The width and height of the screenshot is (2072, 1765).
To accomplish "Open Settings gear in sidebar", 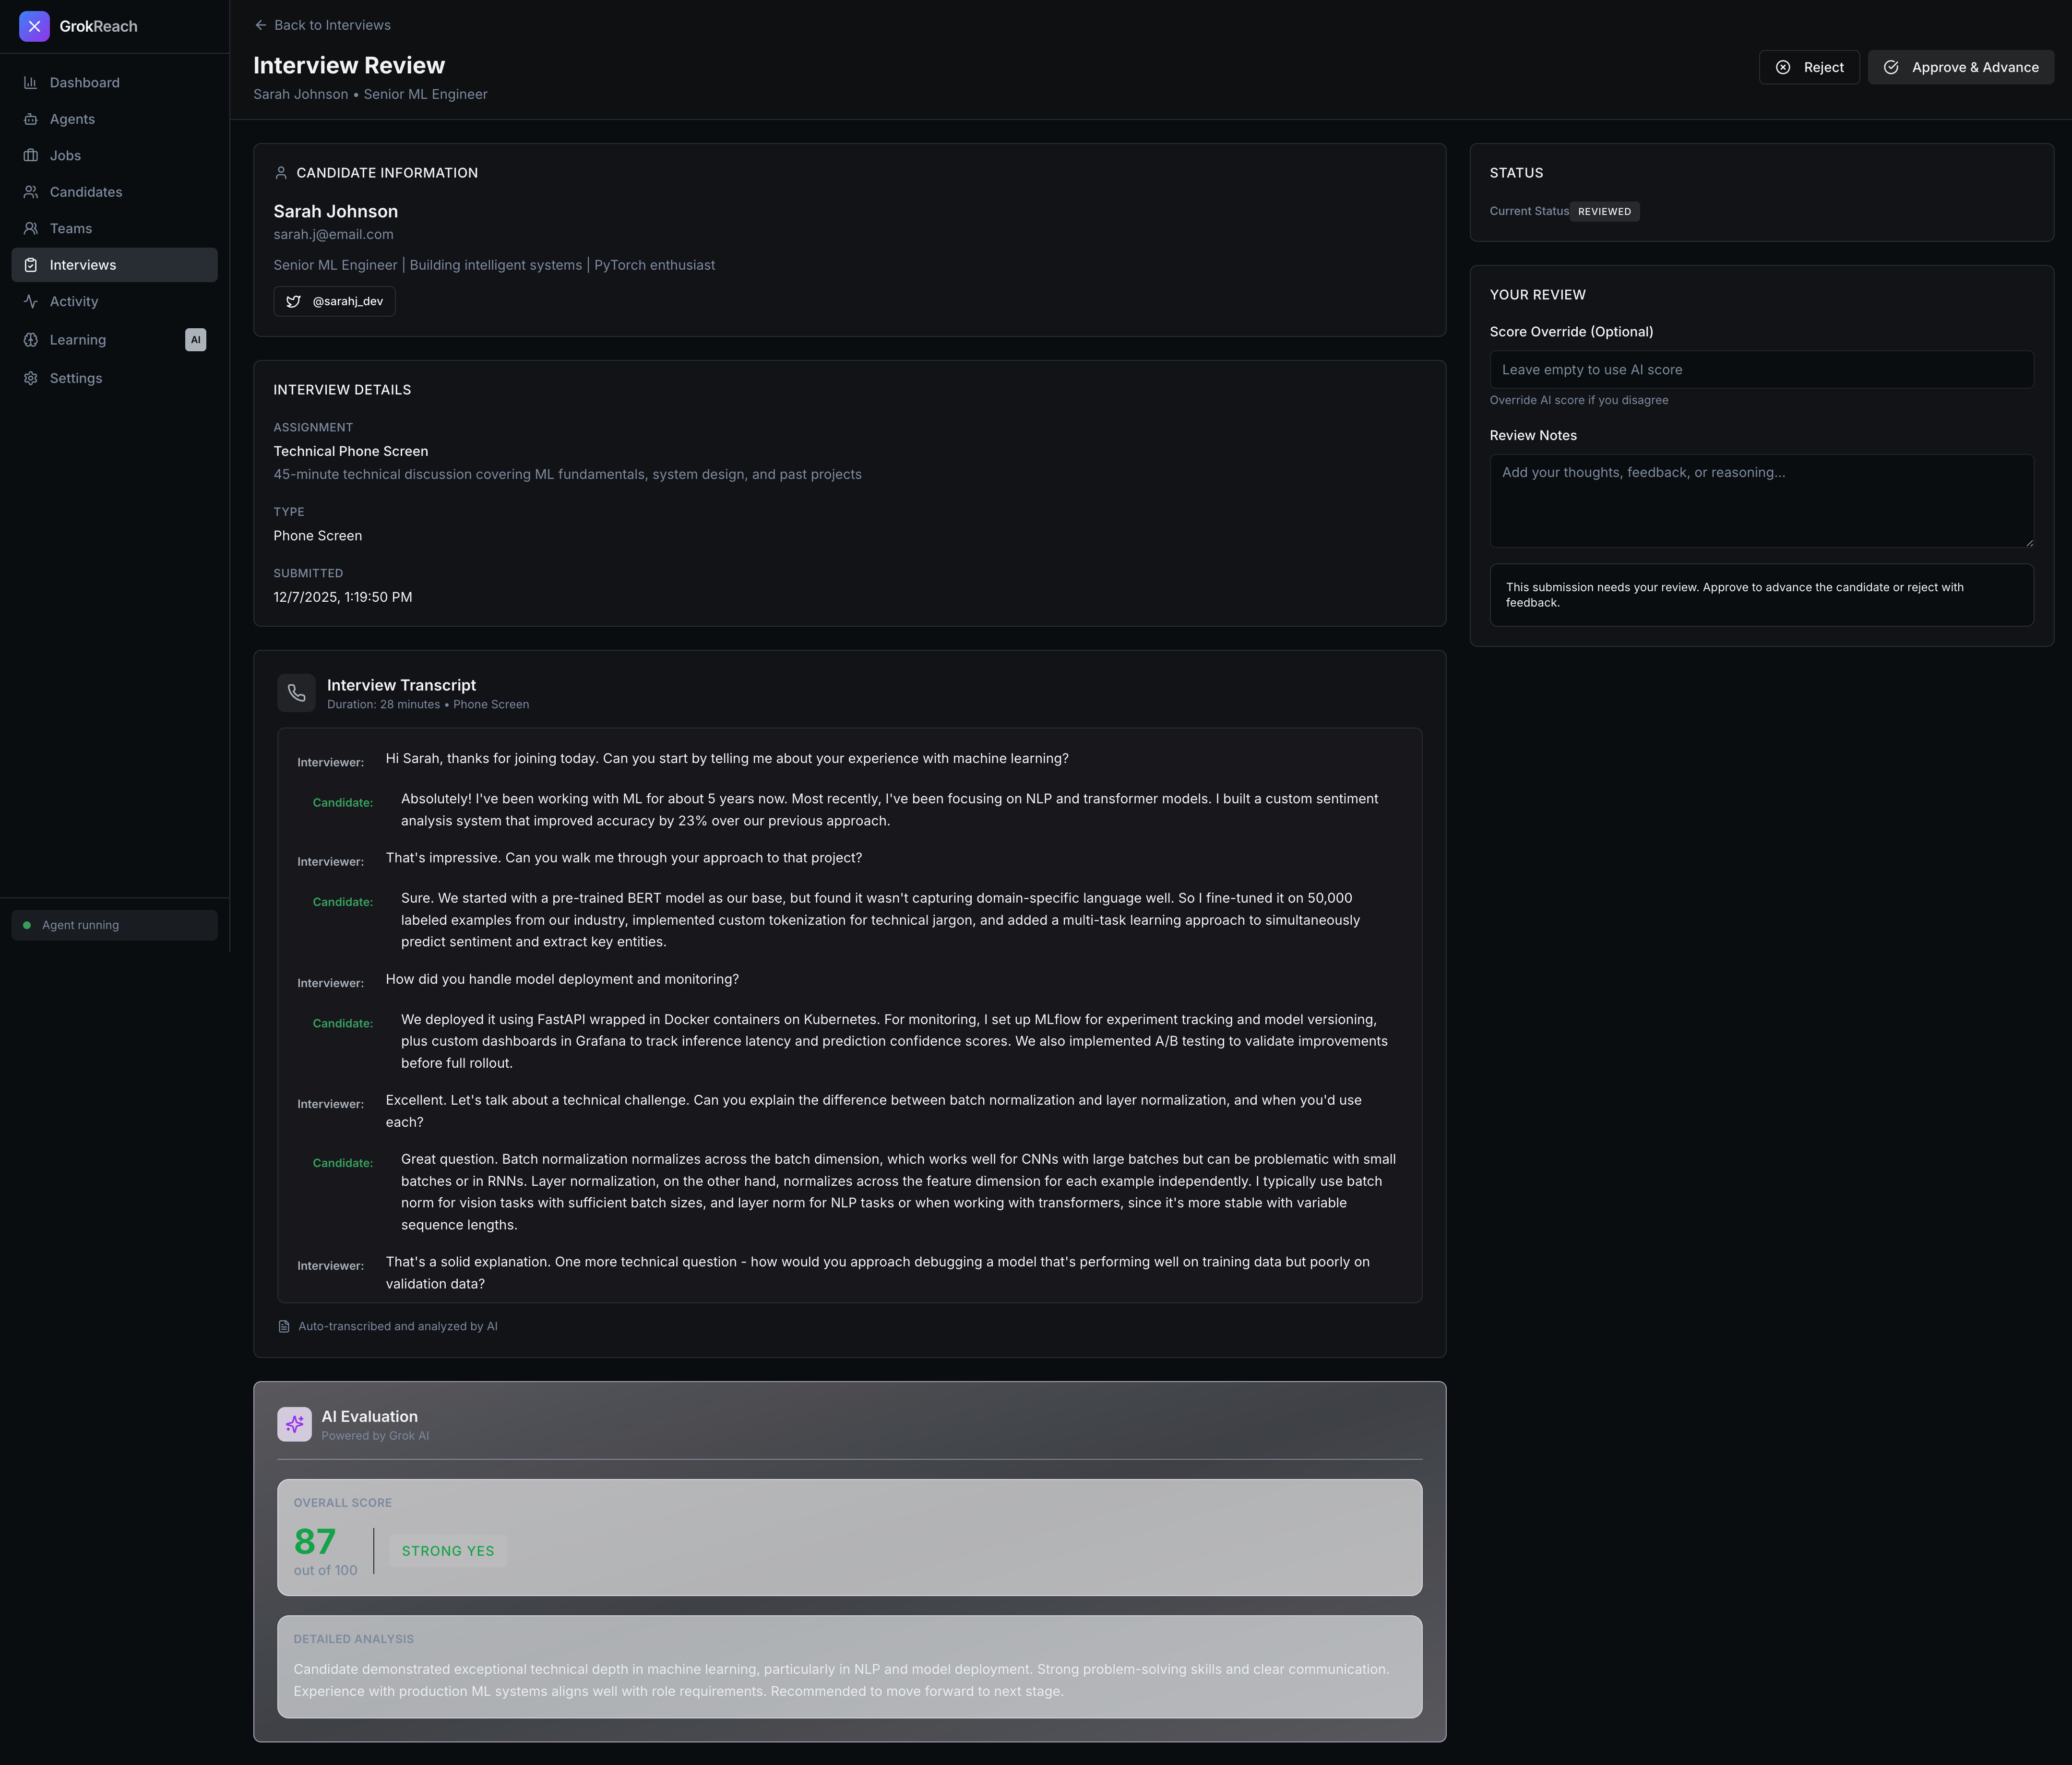I will point(31,378).
